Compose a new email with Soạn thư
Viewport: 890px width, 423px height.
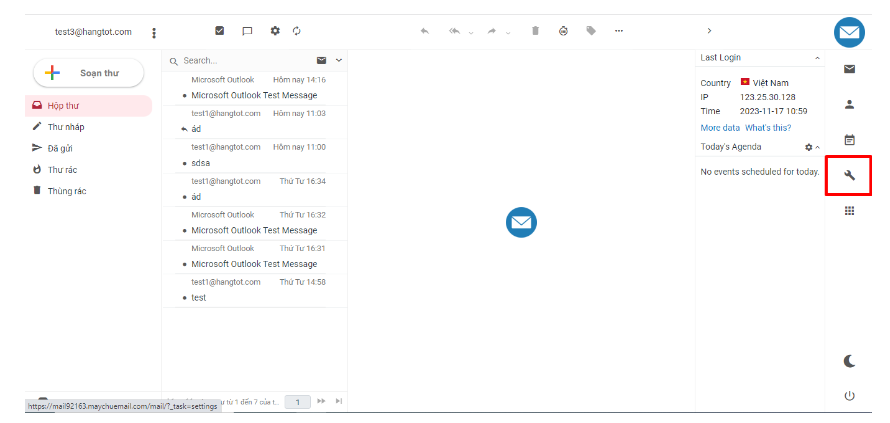coord(89,73)
